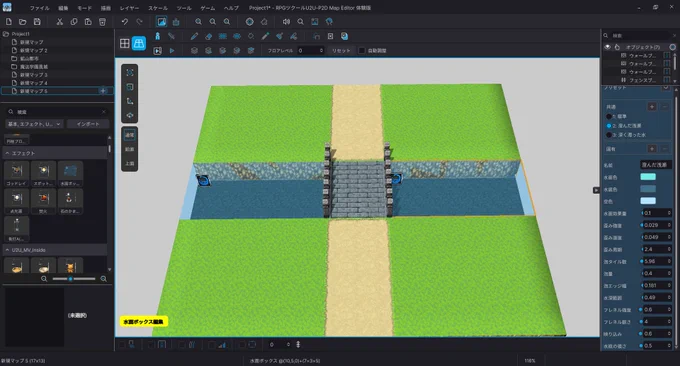Open the light-blue 空色 color swatch

click(648, 201)
